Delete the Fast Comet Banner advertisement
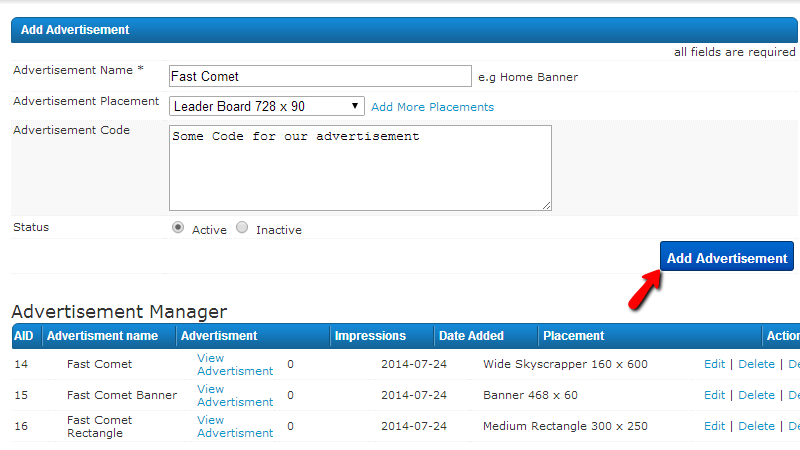Image resolution: width=800 pixels, height=450 pixels. click(756, 395)
